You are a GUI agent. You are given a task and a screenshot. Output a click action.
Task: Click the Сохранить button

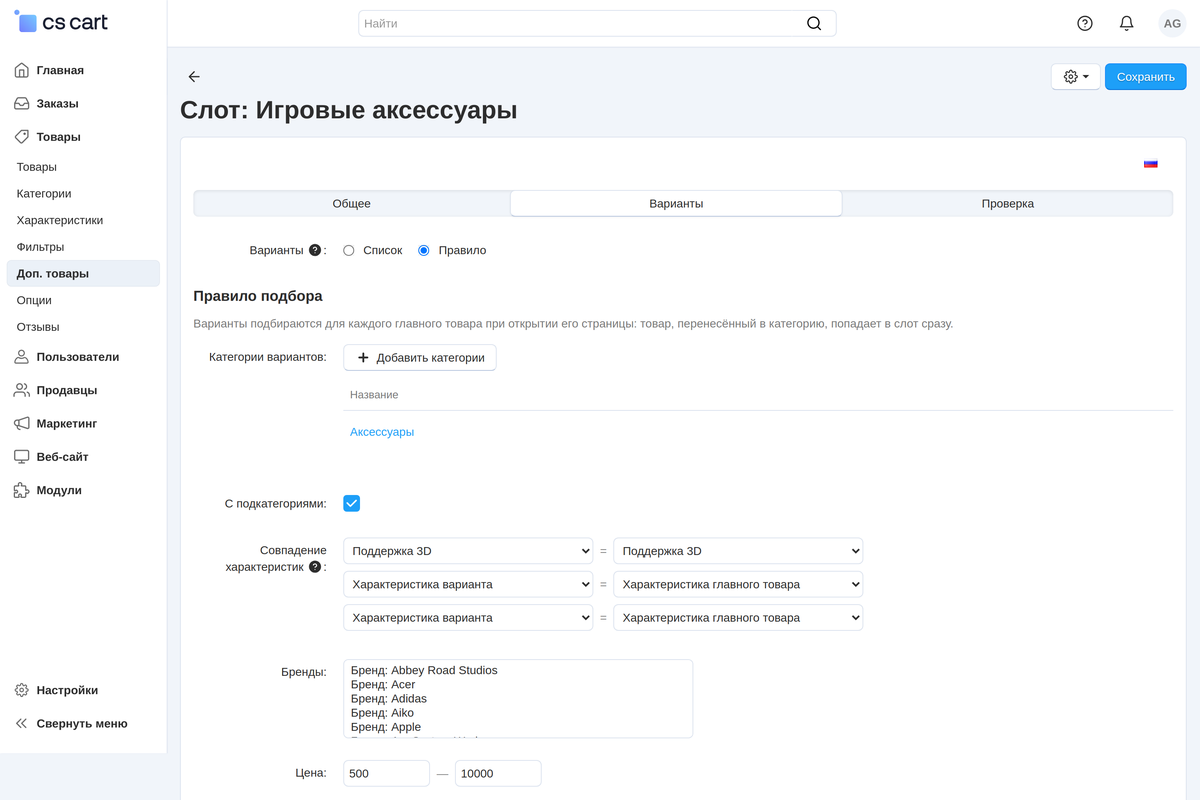point(1146,77)
